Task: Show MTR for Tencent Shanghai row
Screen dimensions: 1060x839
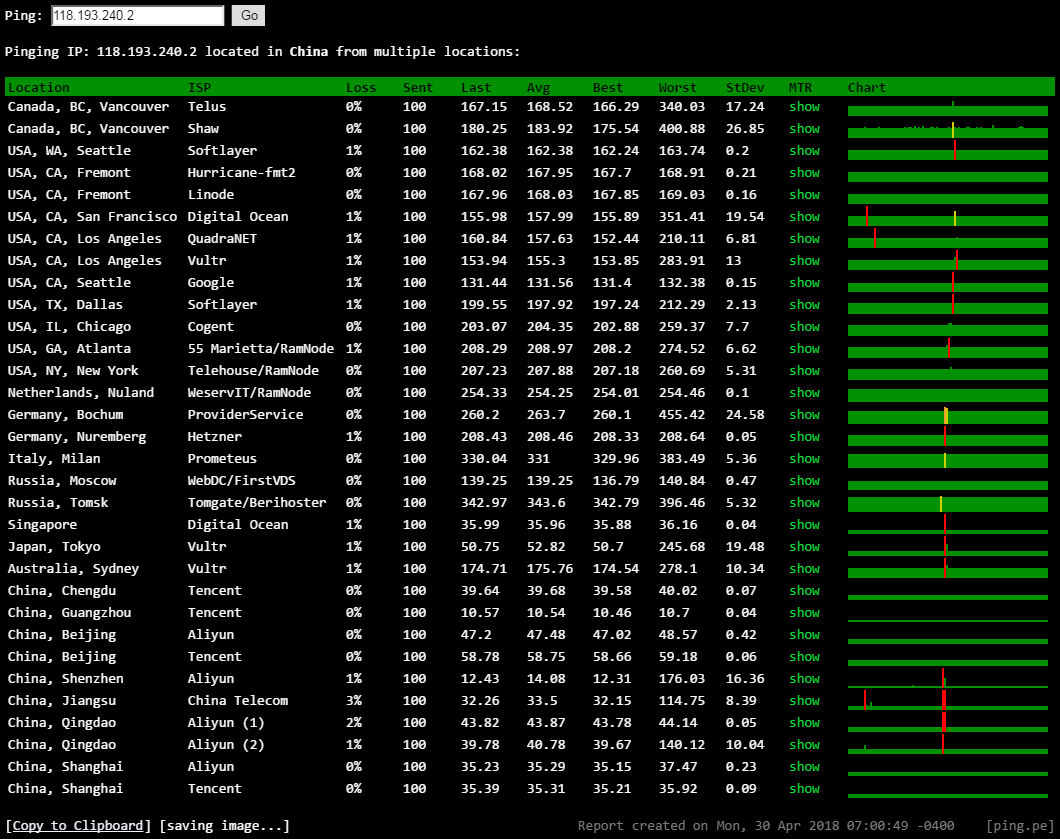Action: [x=804, y=789]
